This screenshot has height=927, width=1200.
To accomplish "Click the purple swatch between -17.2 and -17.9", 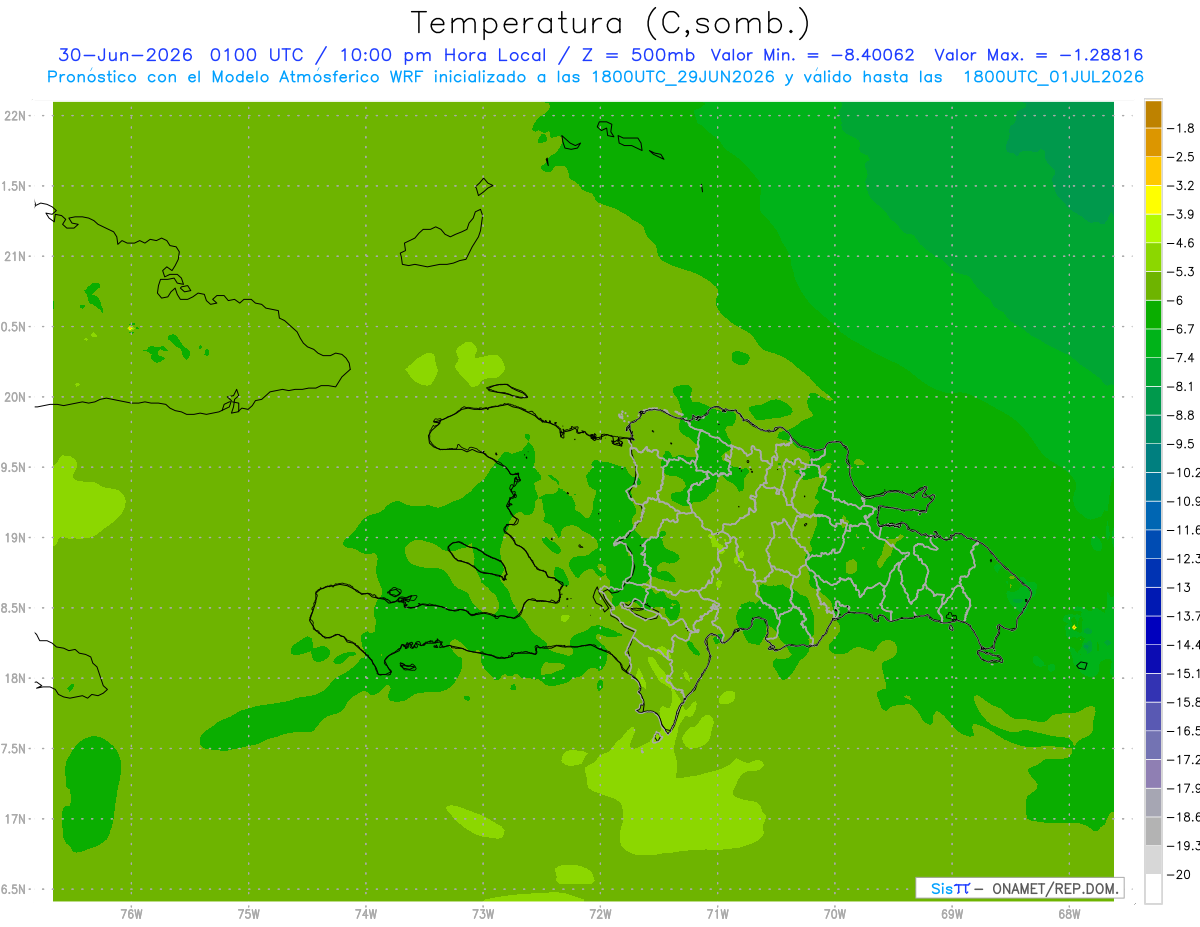I will pos(1153,774).
